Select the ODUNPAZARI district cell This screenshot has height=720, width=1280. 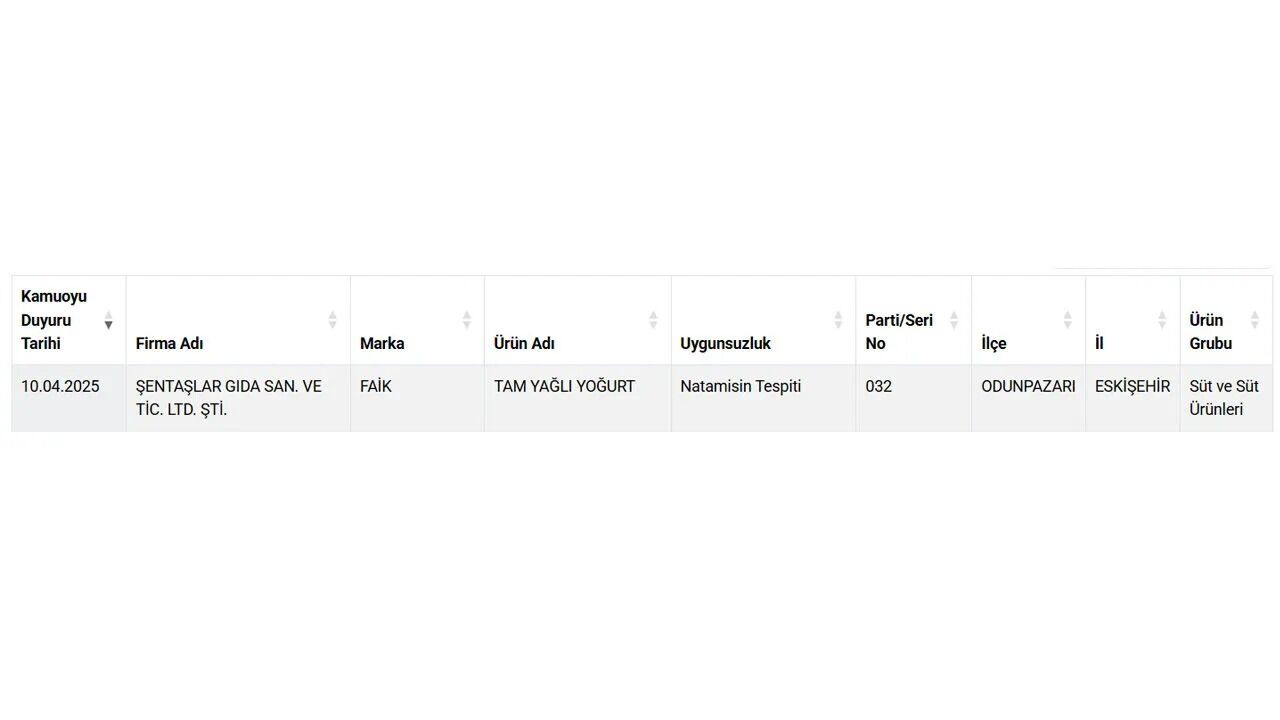point(1028,398)
